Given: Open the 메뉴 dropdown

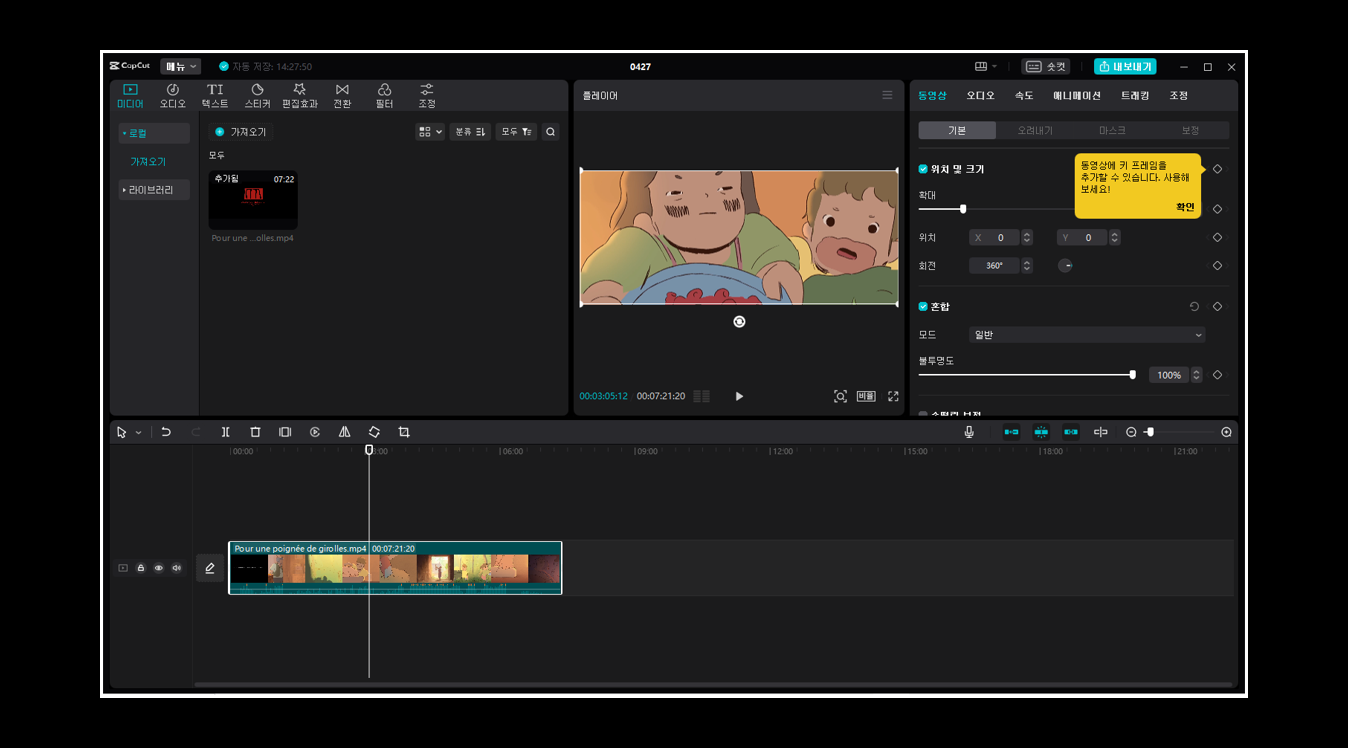Looking at the screenshot, I should [181, 66].
